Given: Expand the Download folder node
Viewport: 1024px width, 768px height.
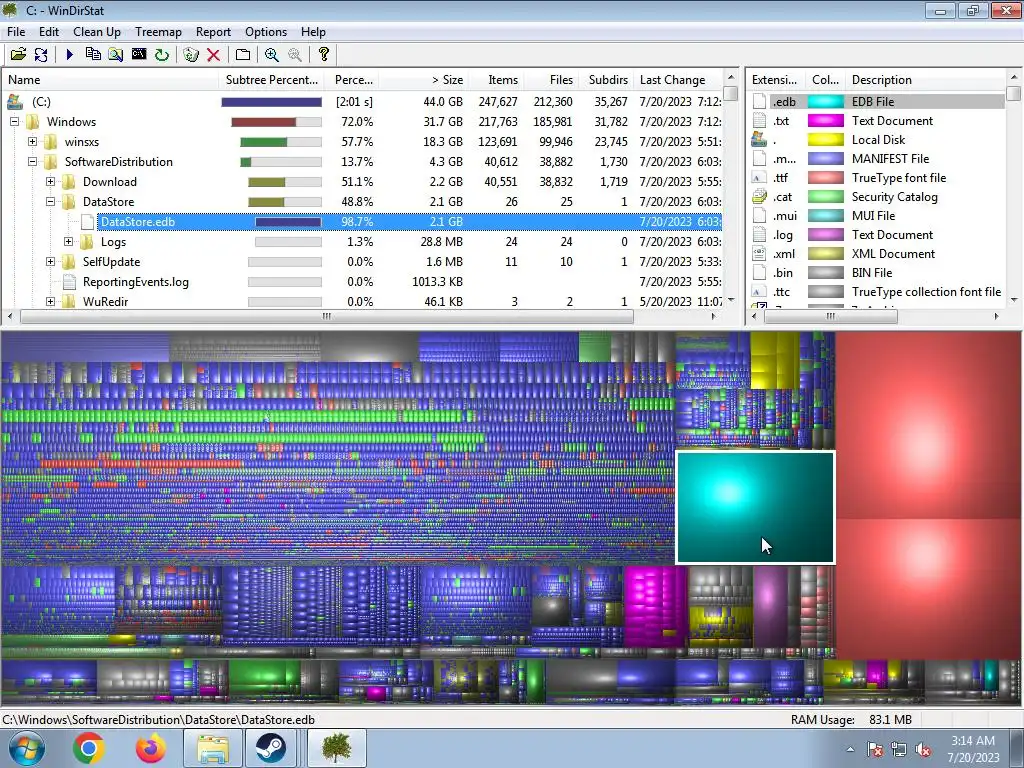Looking at the screenshot, I should point(50,182).
